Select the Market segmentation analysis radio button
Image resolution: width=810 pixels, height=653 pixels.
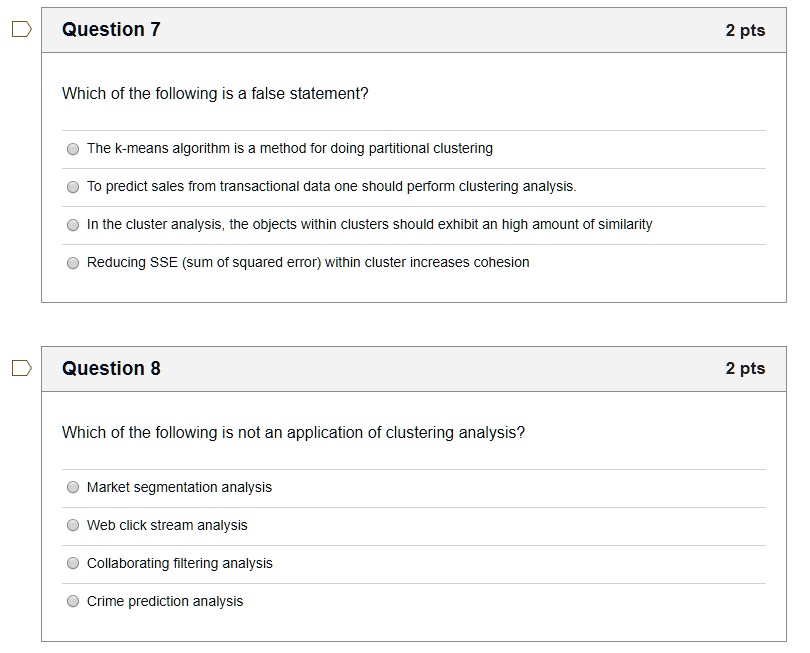tap(73, 487)
